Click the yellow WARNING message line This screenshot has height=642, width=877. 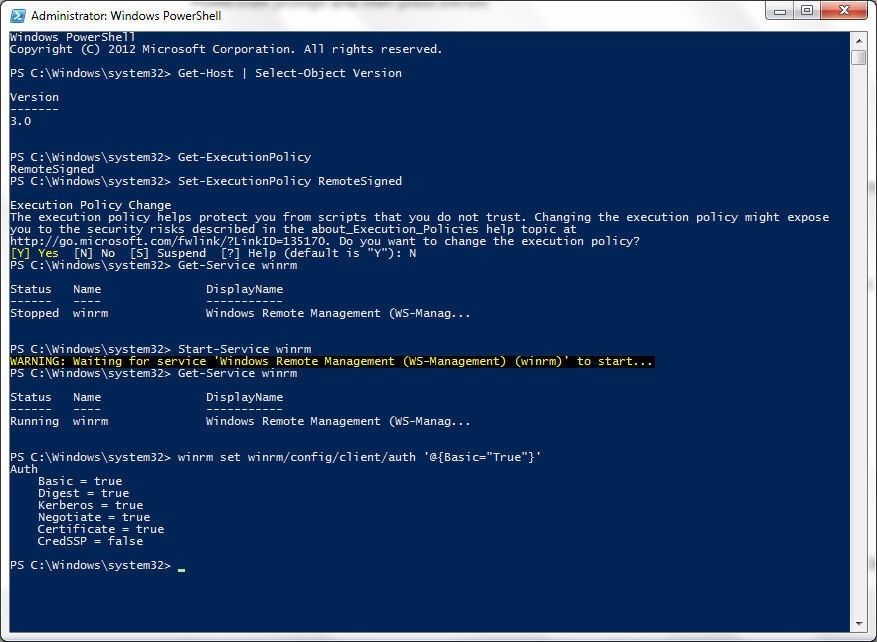(x=332, y=361)
